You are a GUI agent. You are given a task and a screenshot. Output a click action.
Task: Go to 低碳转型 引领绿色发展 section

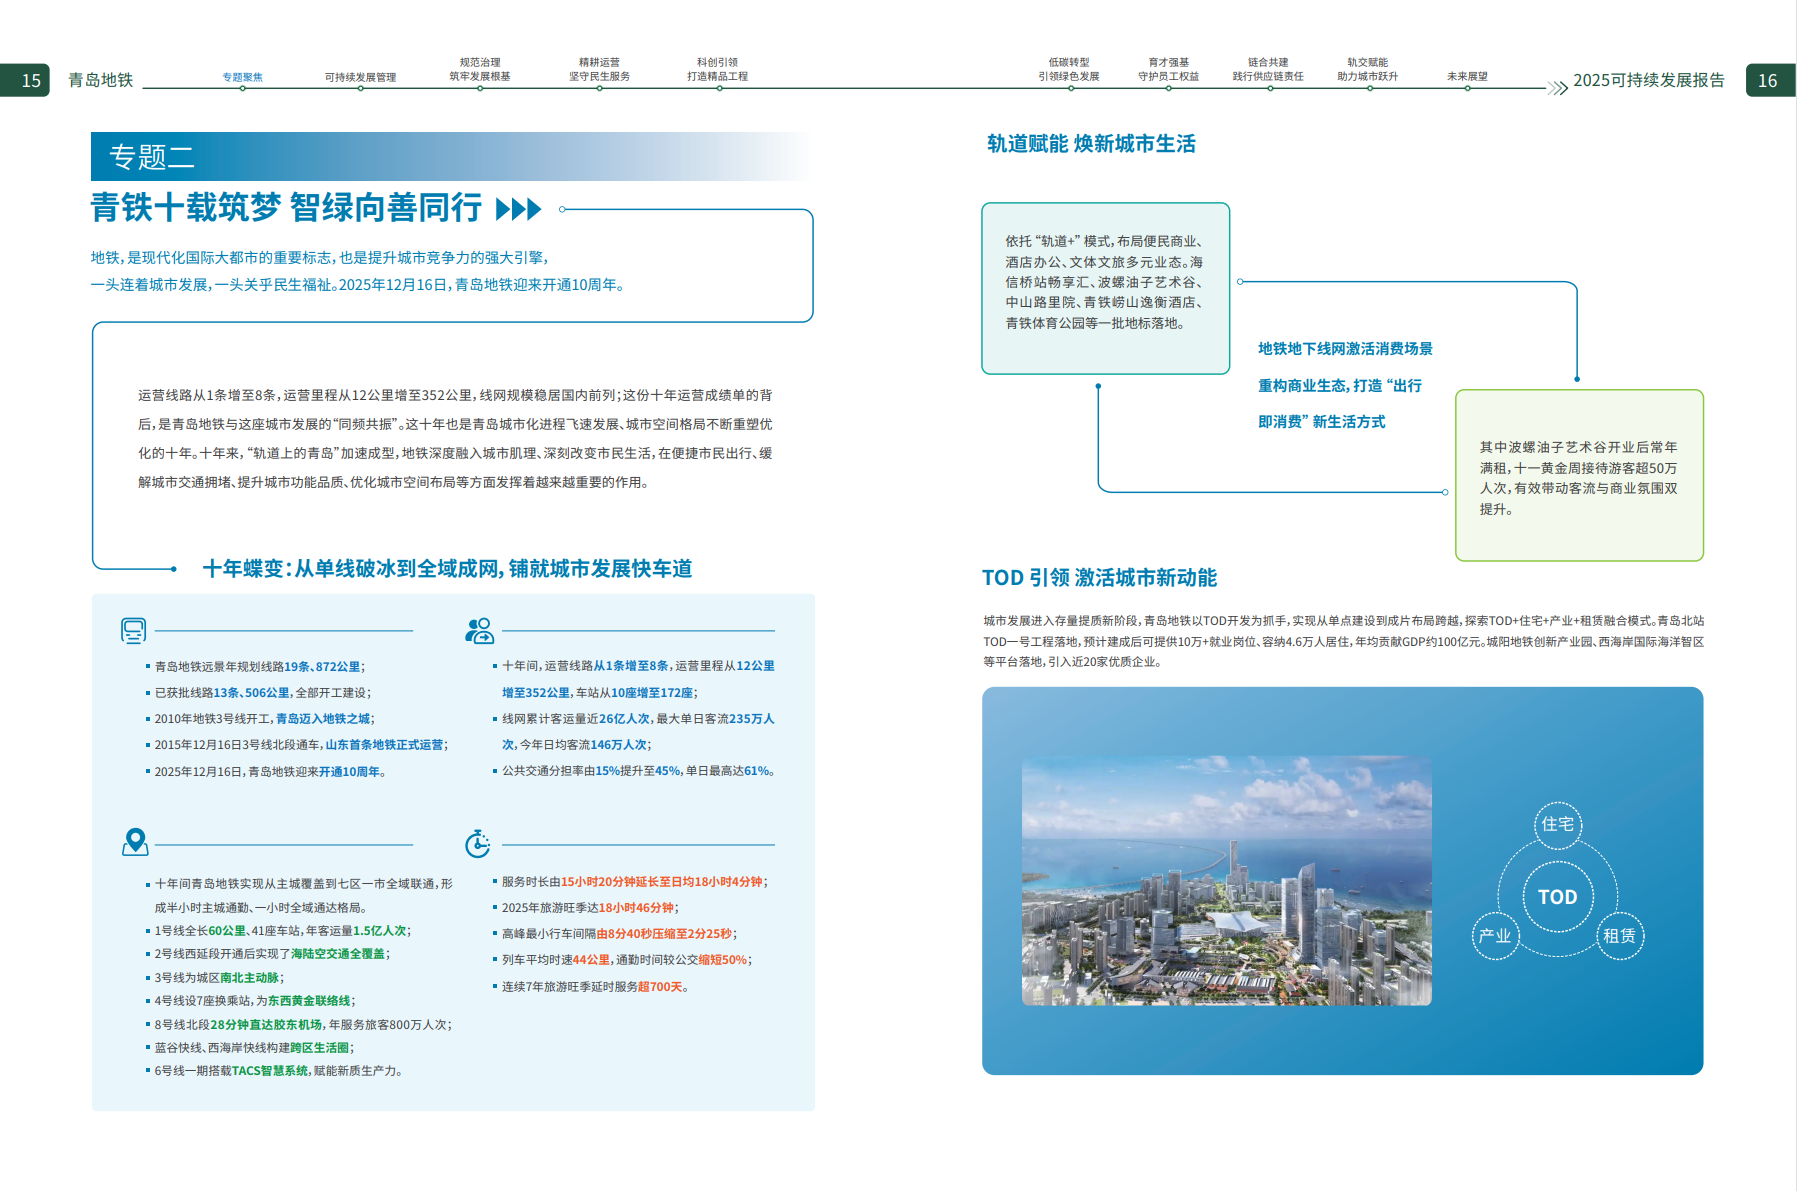[1069, 69]
